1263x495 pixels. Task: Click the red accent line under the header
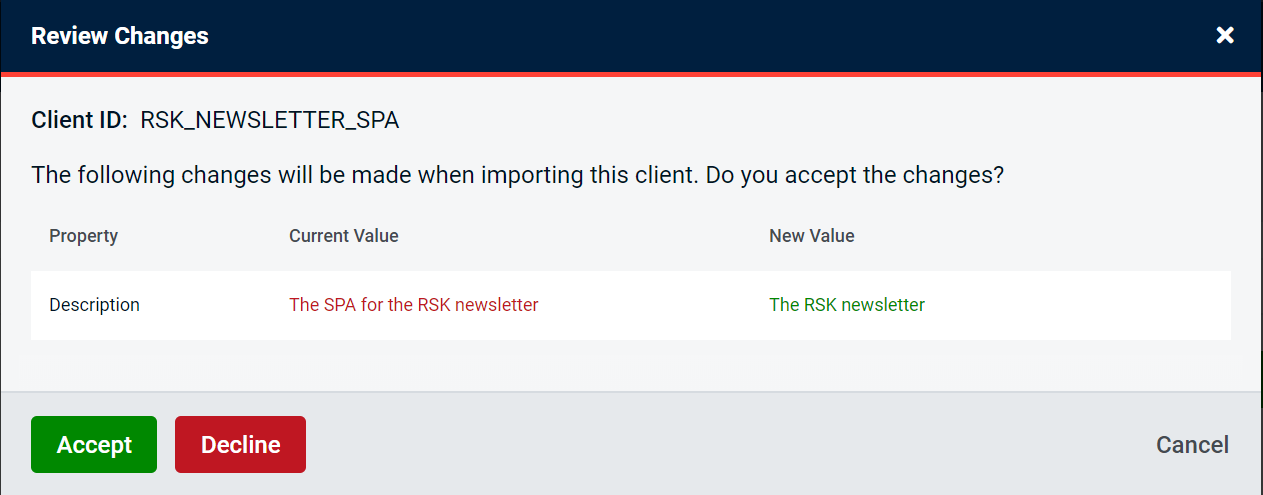click(630, 74)
